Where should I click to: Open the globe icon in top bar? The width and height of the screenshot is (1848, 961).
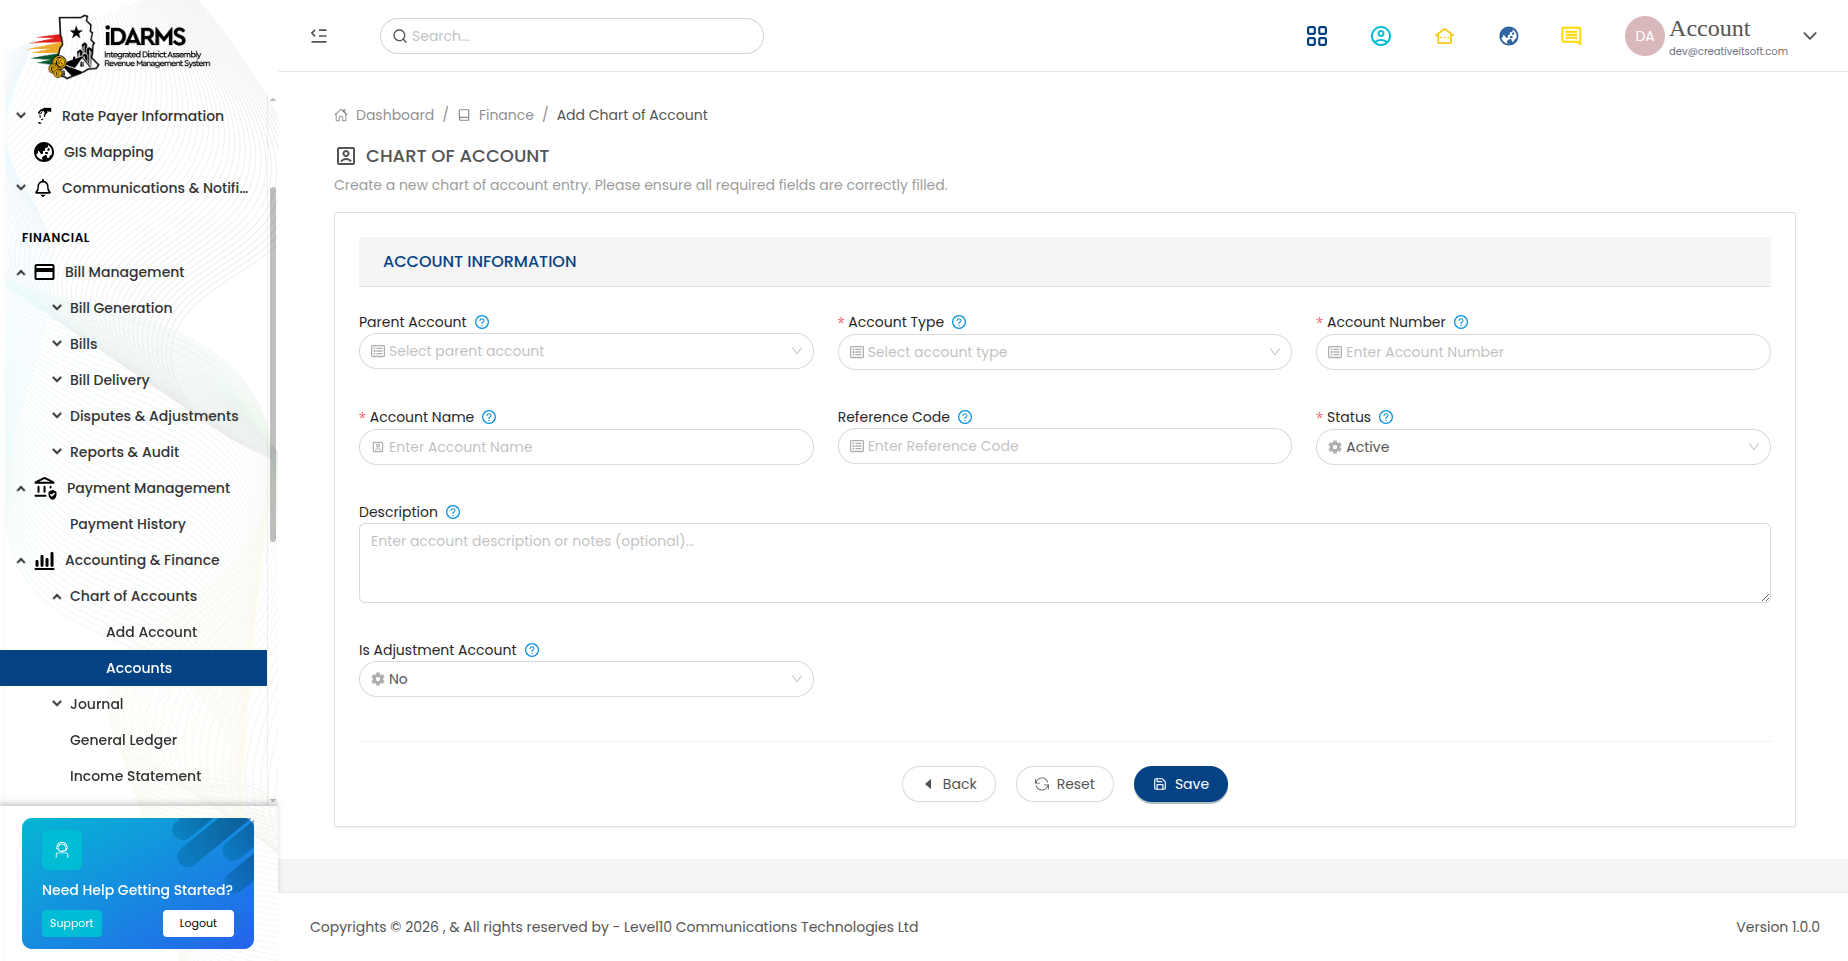pos(1509,36)
